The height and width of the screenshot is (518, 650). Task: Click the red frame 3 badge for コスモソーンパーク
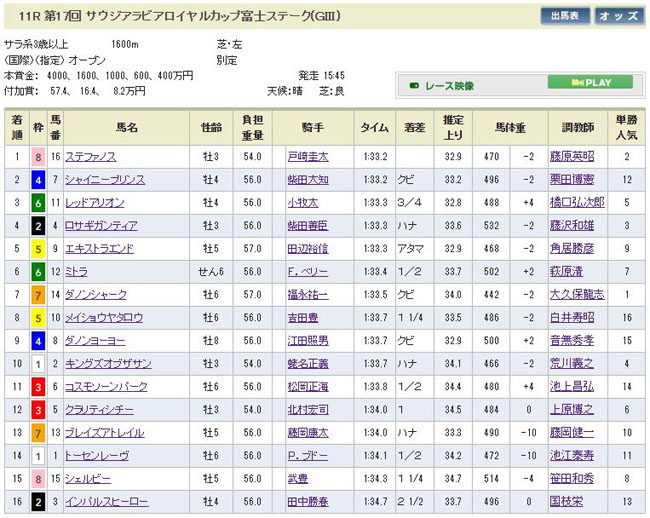pyautogui.click(x=38, y=387)
